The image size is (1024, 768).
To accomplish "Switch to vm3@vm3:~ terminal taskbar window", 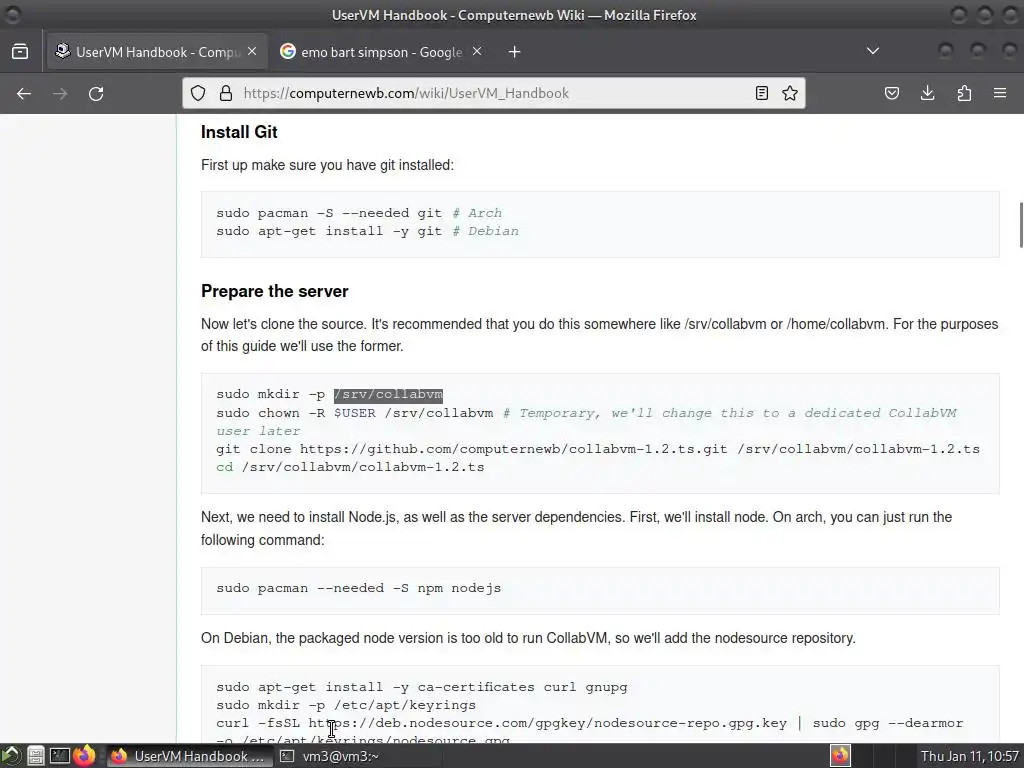I will (358, 756).
